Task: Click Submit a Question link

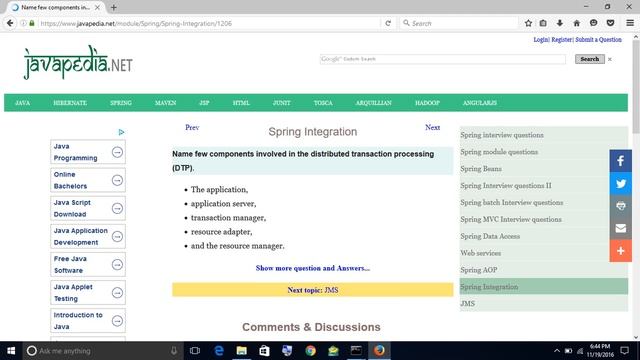Action: point(598,40)
